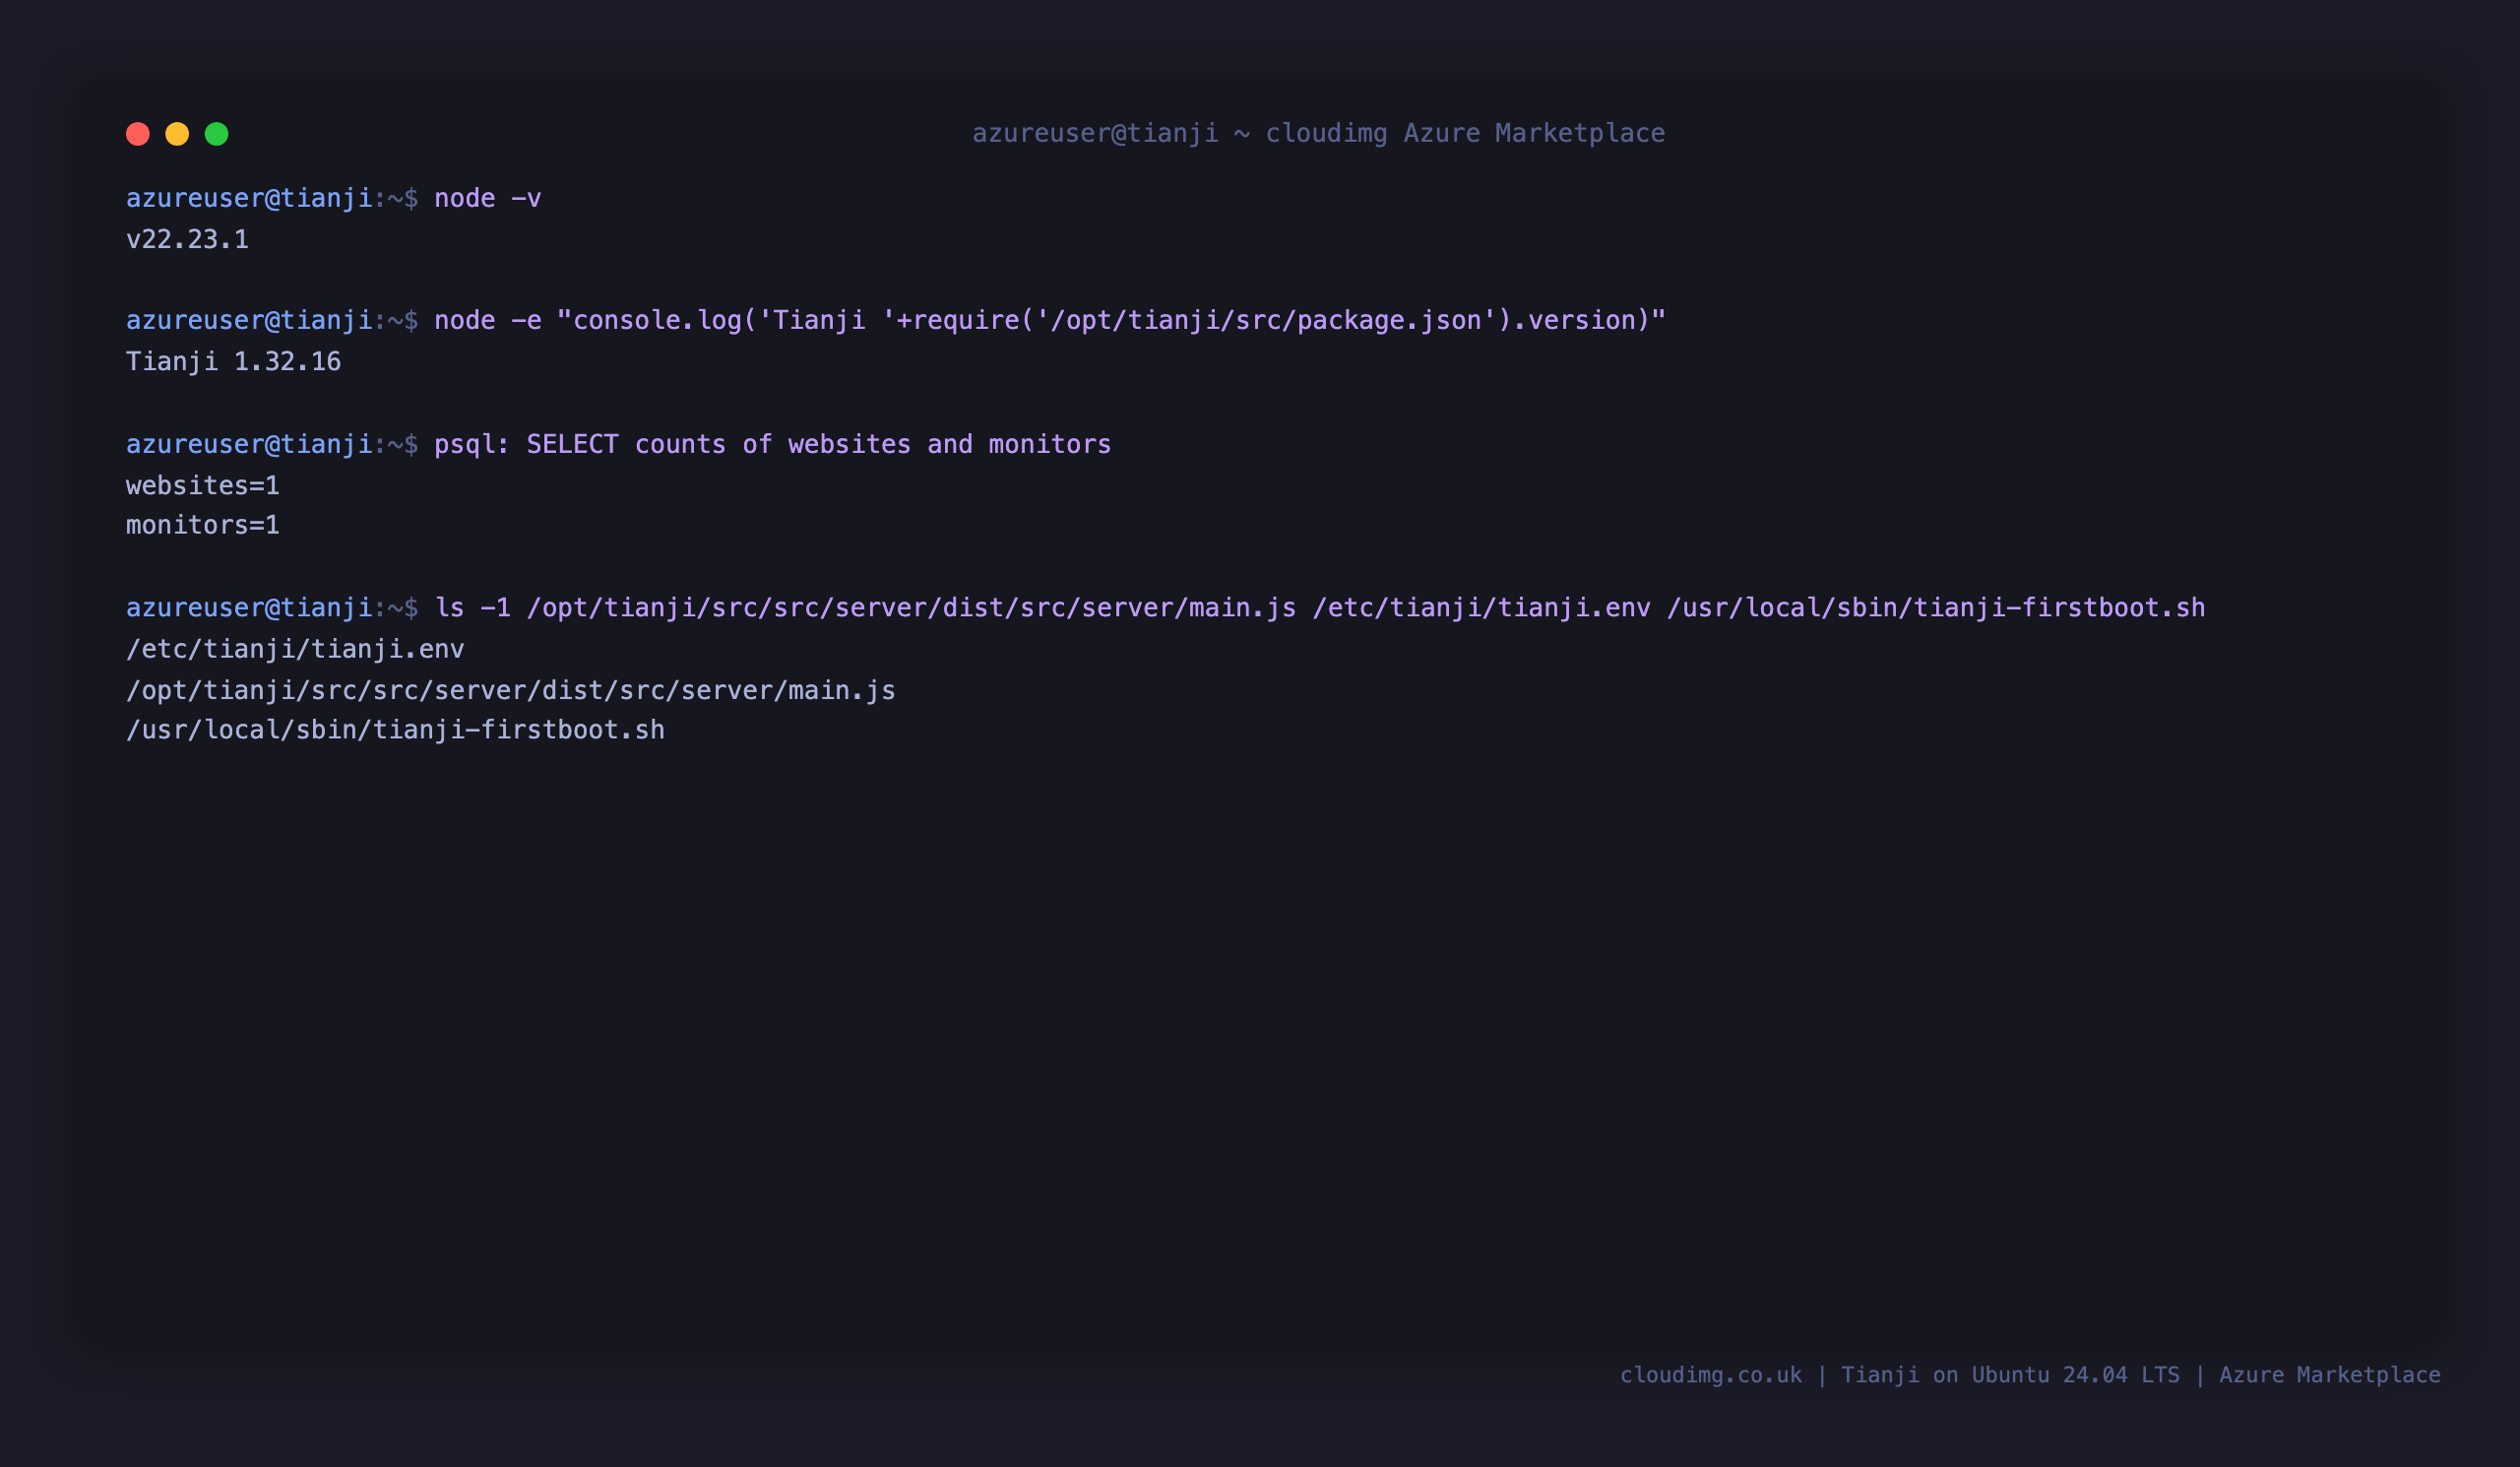Click the 'Tianji 1.32.16' output line
The height and width of the screenshot is (1467, 2520).
pyautogui.click(x=233, y=362)
